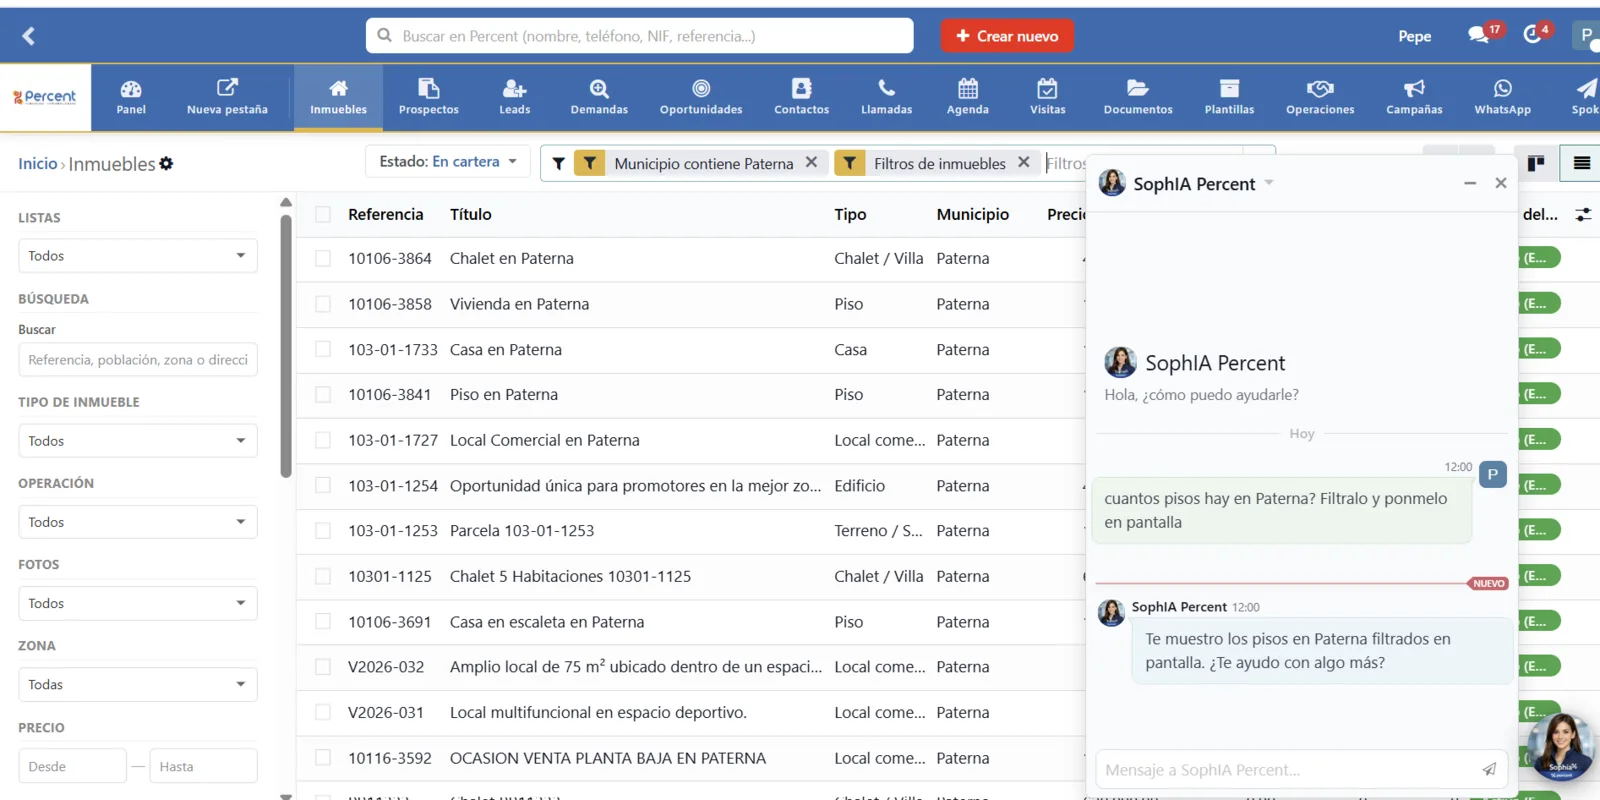Tick the checkbox for Casa en Paterna 103-01-1733
Image resolution: width=1600 pixels, height=800 pixels.
coord(323,349)
